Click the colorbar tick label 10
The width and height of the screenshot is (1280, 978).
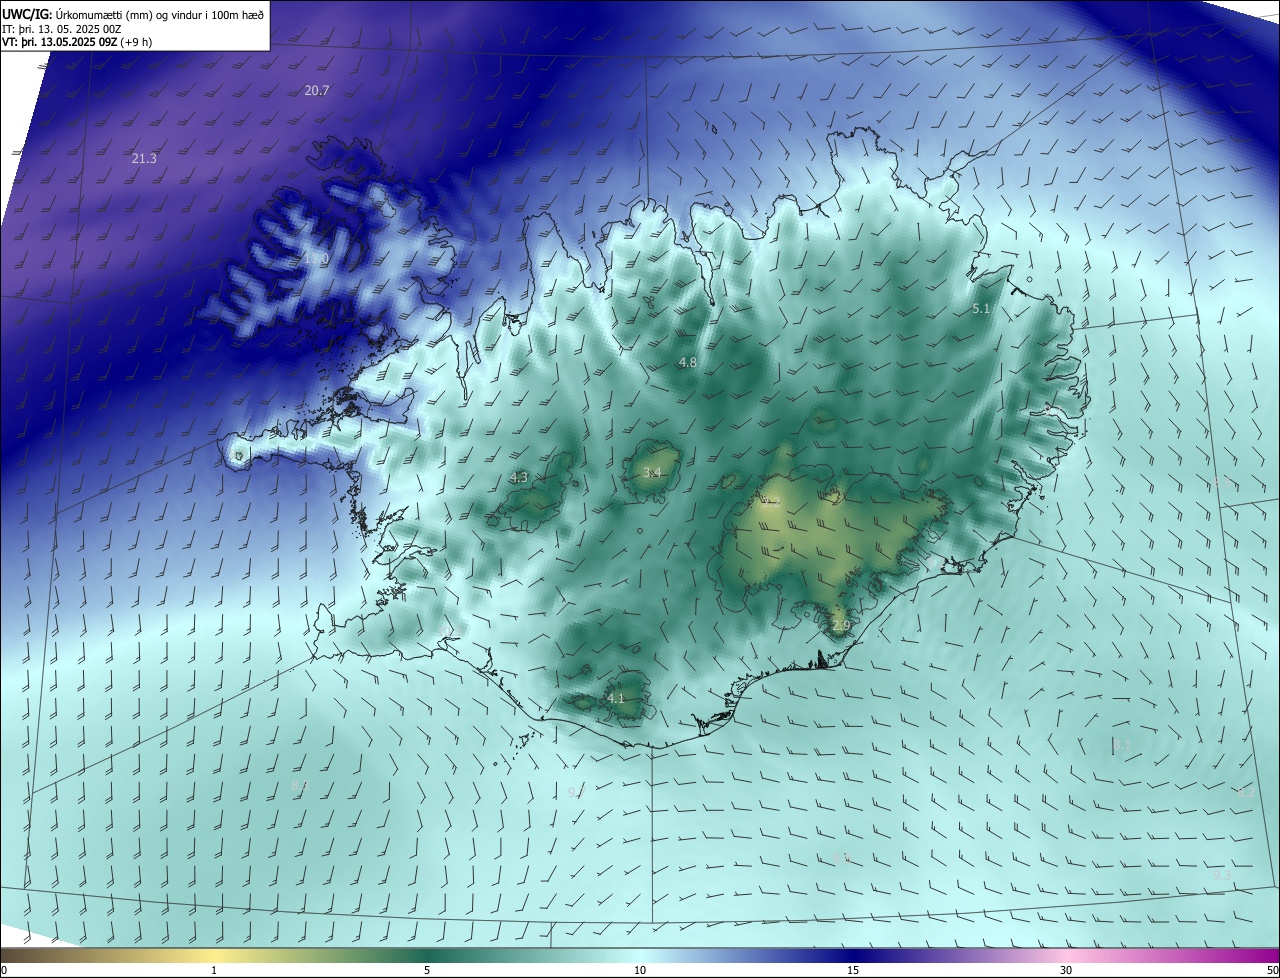coord(640,970)
